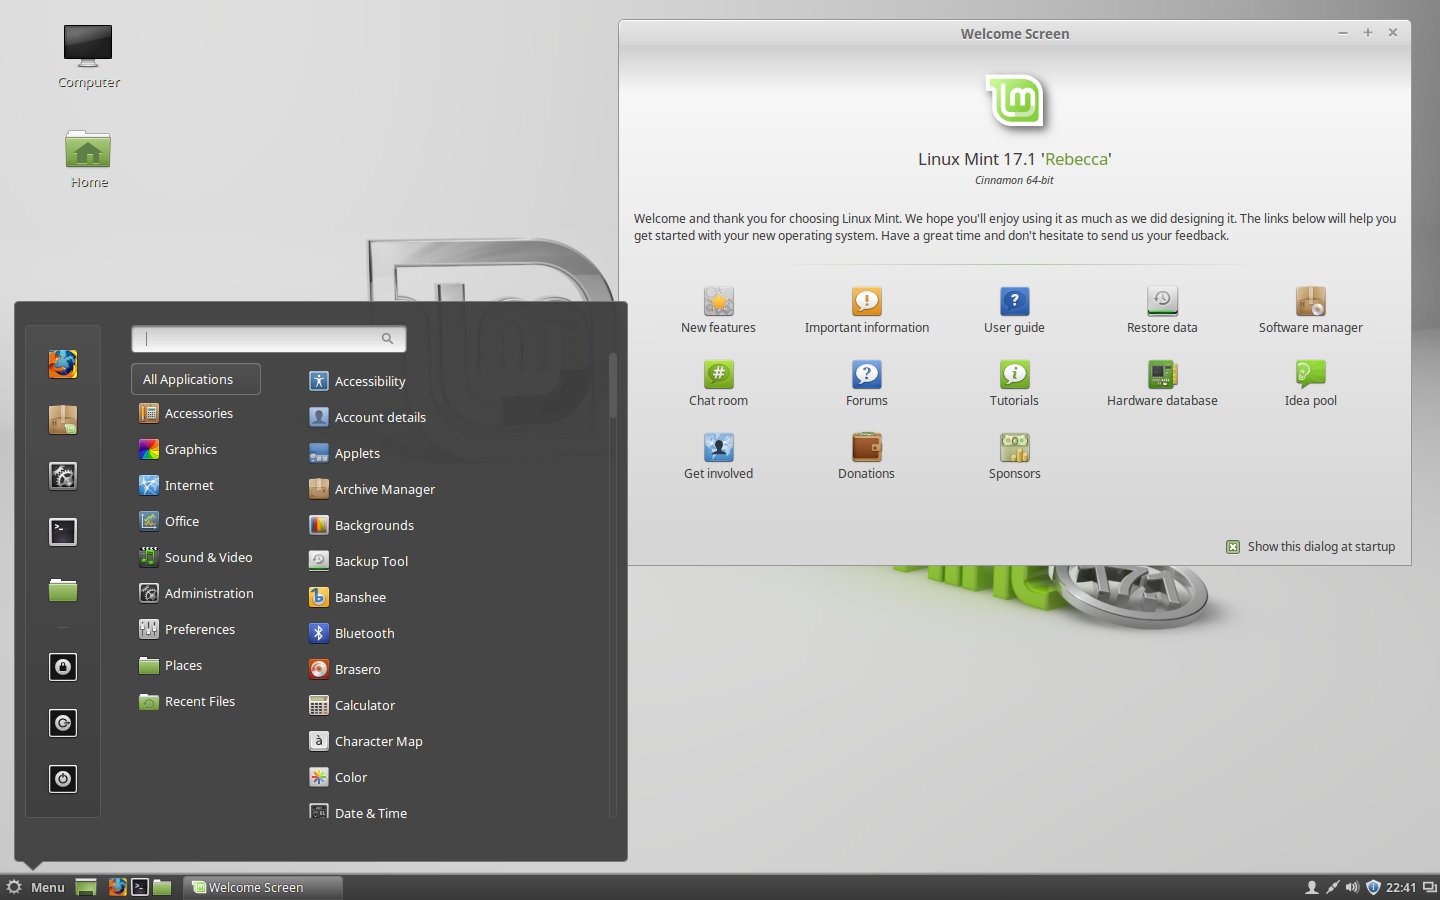Launch Terminal from menu favorites sidebar
Screen dimensions: 1440x900
pyautogui.click(x=63, y=532)
